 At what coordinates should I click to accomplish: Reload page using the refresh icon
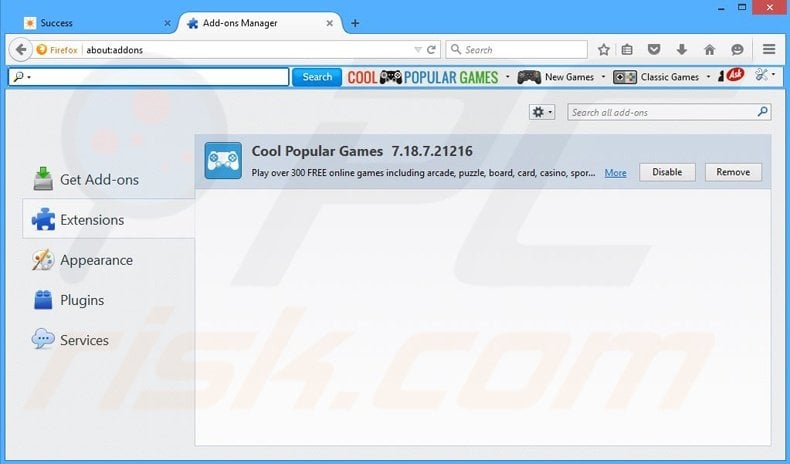[431, 50]
